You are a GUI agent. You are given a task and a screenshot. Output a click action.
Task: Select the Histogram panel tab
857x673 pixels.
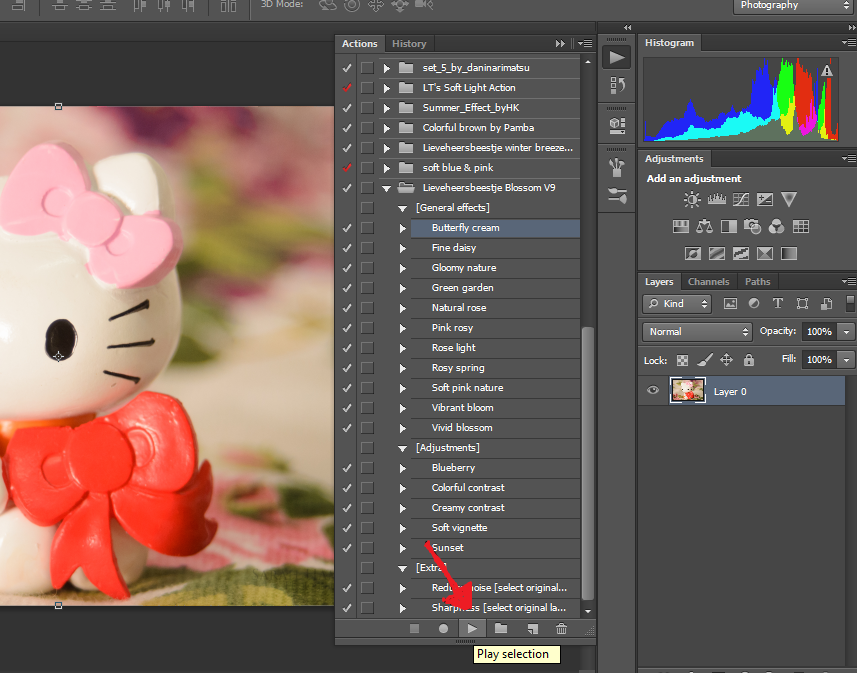(669, 43)
